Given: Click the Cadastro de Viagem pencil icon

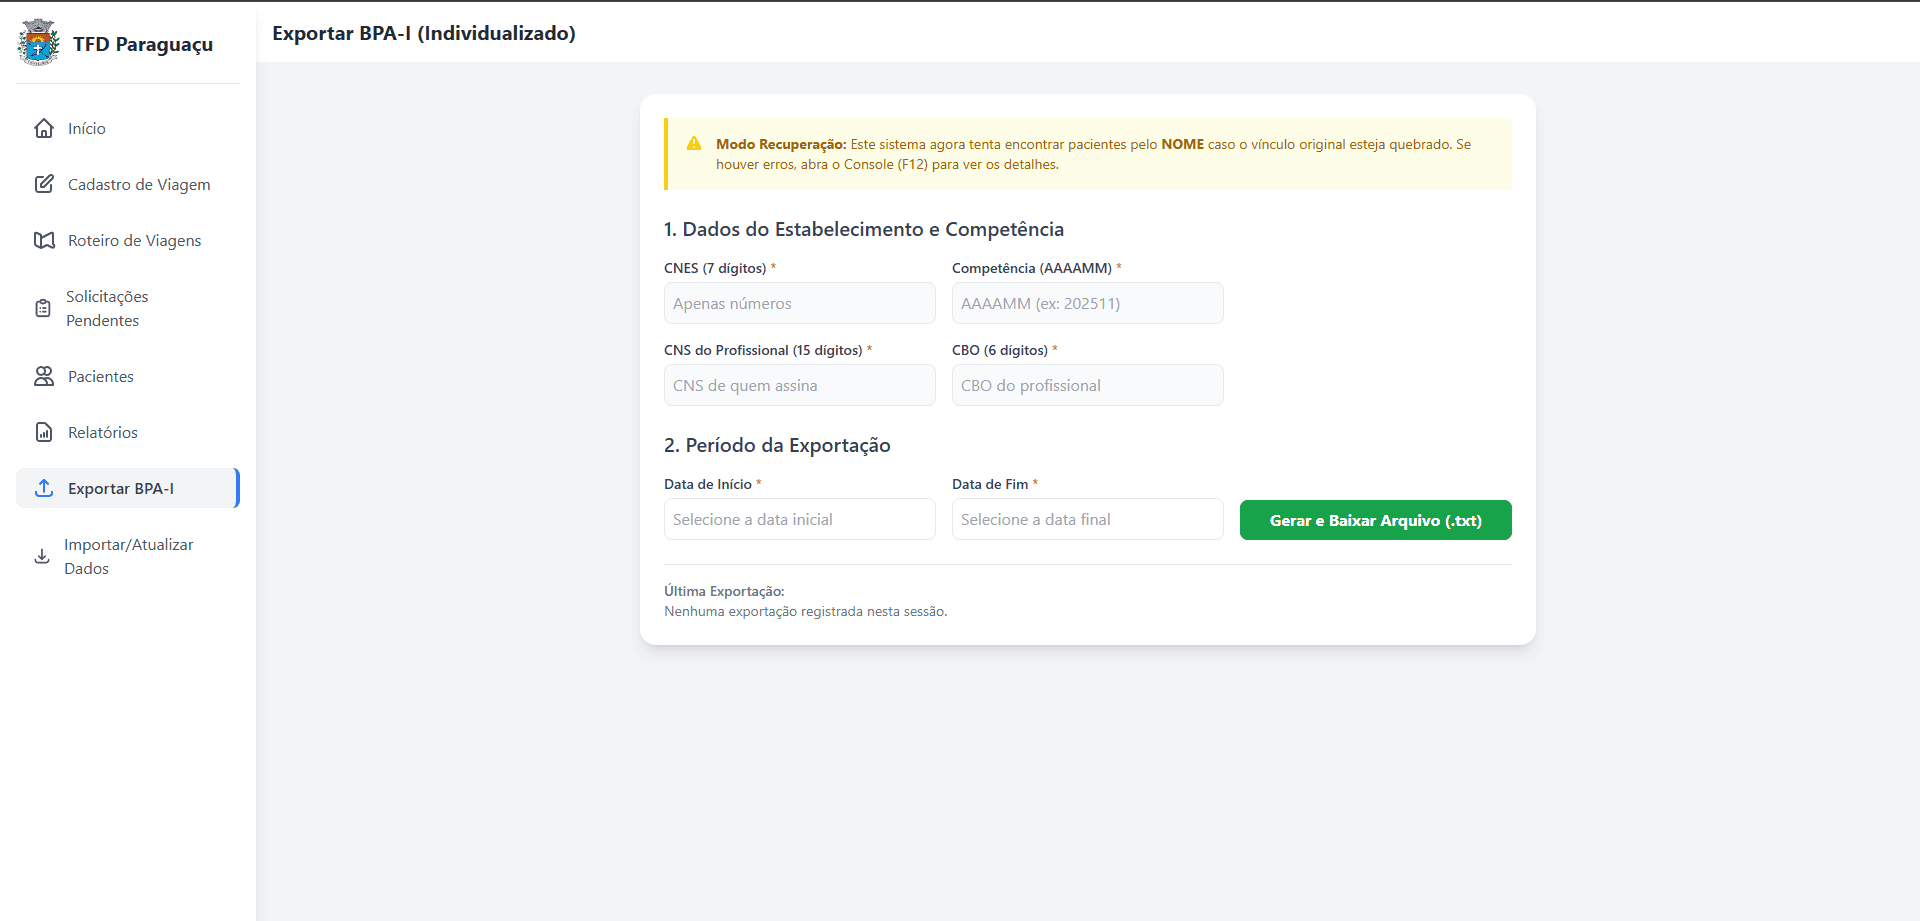Looking at the screenshot, I should 44,184.
